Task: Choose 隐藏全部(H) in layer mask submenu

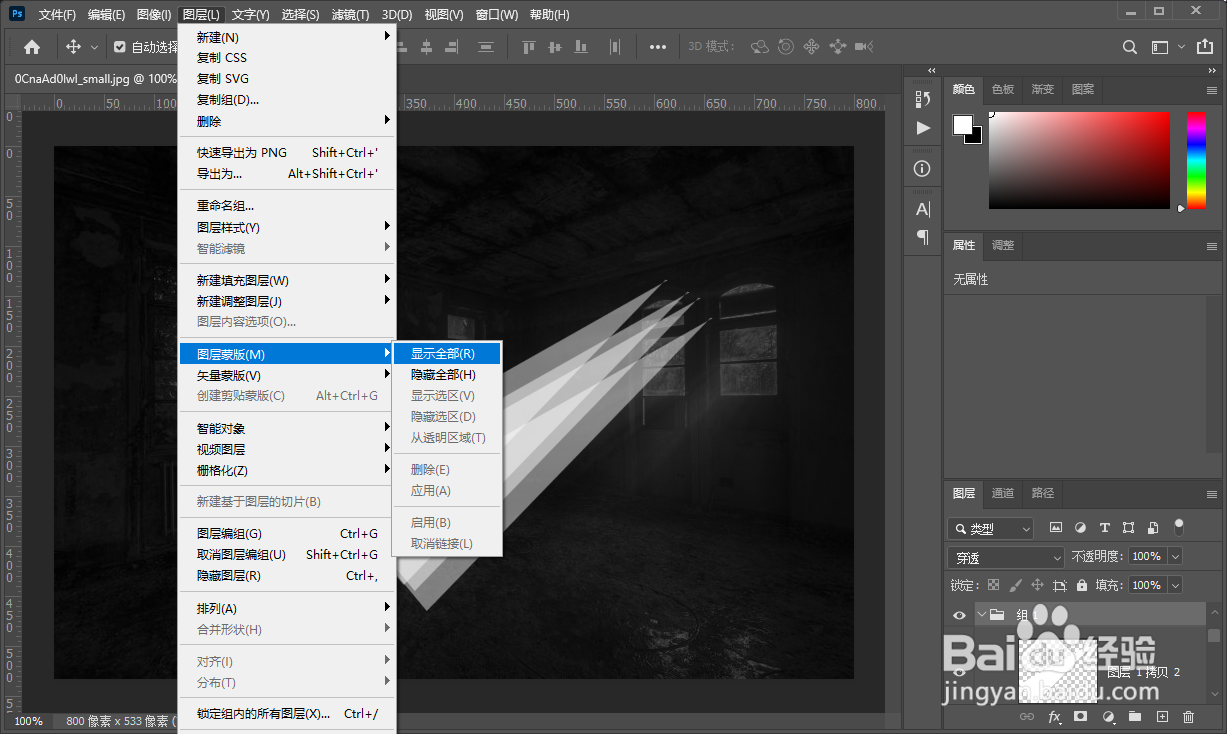Action: coord(447,374)
